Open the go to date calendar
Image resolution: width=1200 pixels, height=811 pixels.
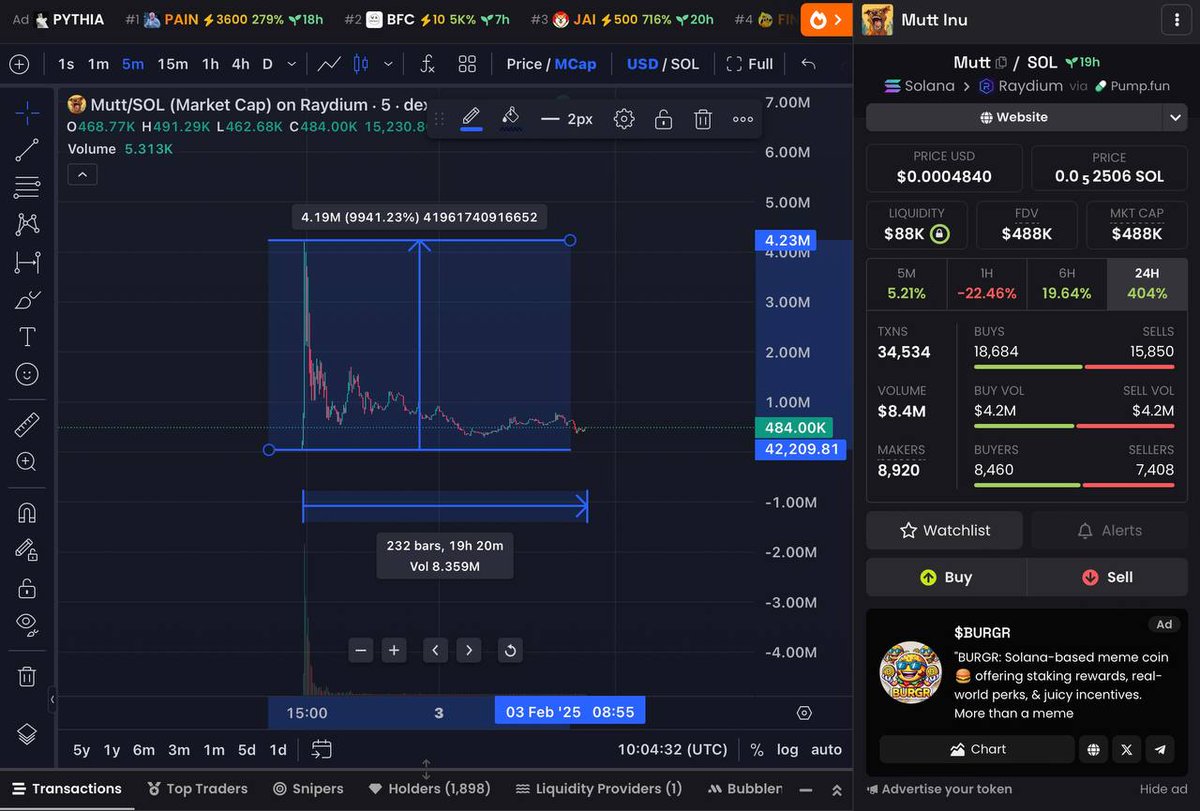321,749
